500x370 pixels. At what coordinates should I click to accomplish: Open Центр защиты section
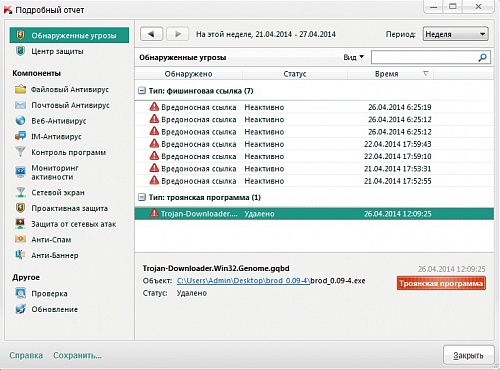57,51
